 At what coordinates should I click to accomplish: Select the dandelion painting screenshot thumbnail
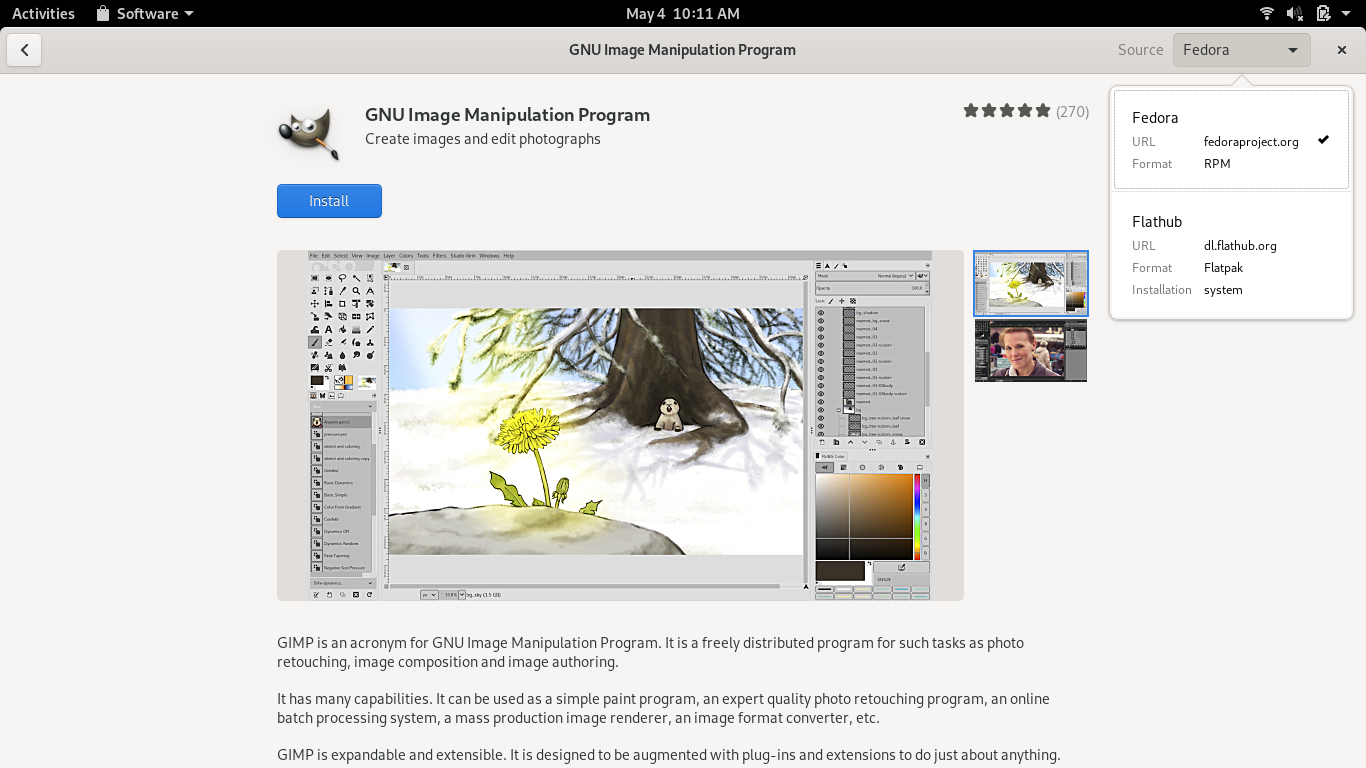(x=1031, y=283)
